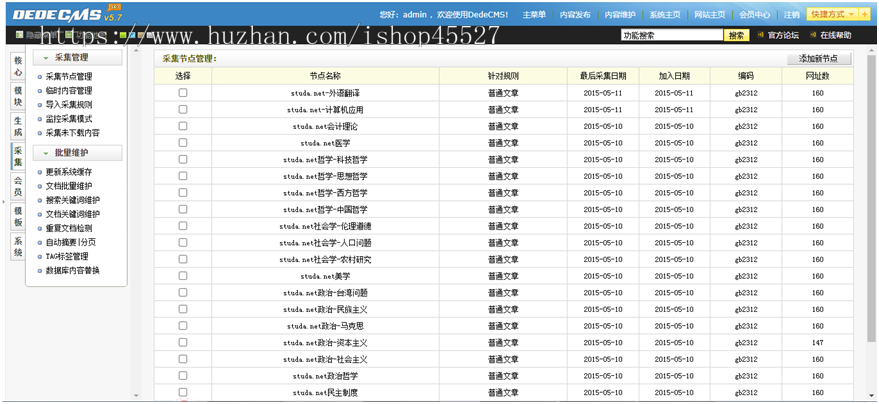Choose the green skin color swatch

(123, 35)
